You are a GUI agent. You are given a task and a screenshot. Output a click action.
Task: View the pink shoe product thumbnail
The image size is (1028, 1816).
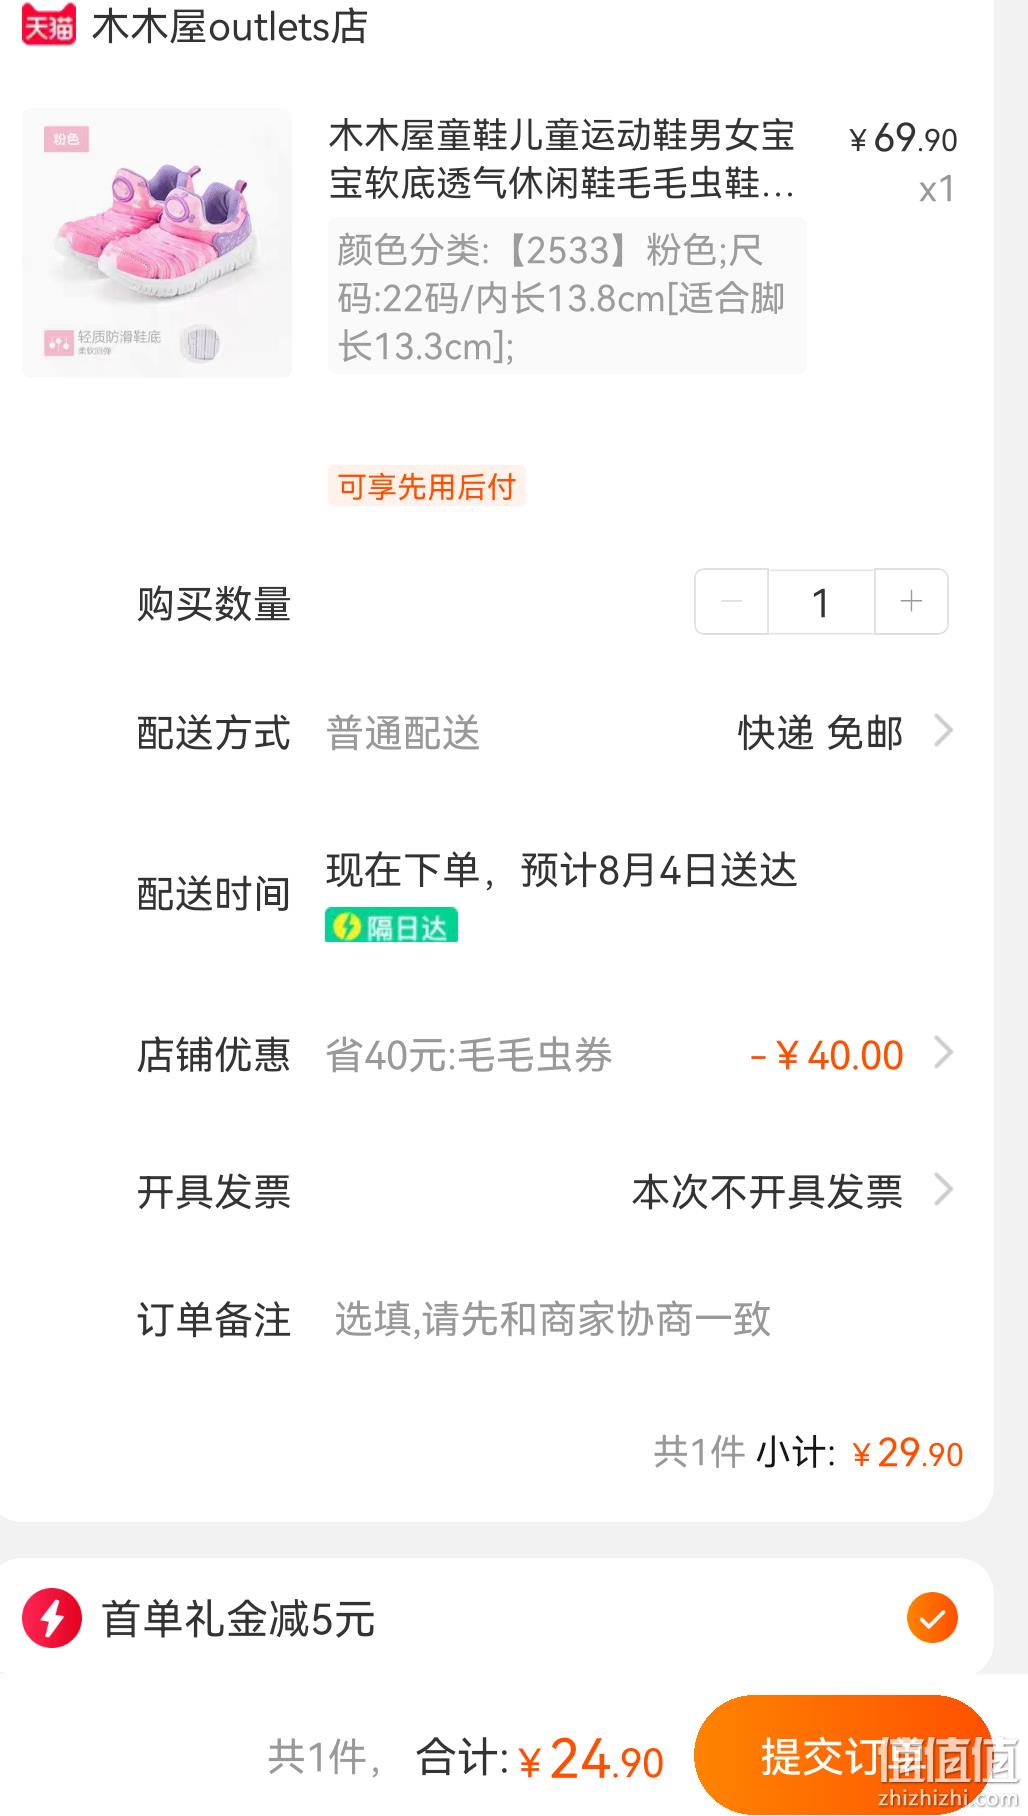[x=157, y=243]
